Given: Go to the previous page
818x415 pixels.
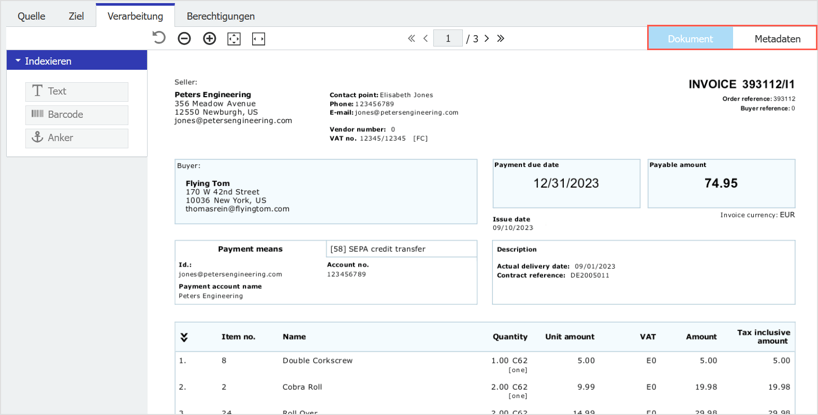Looking at the screenshot, I should coord(426,39).
